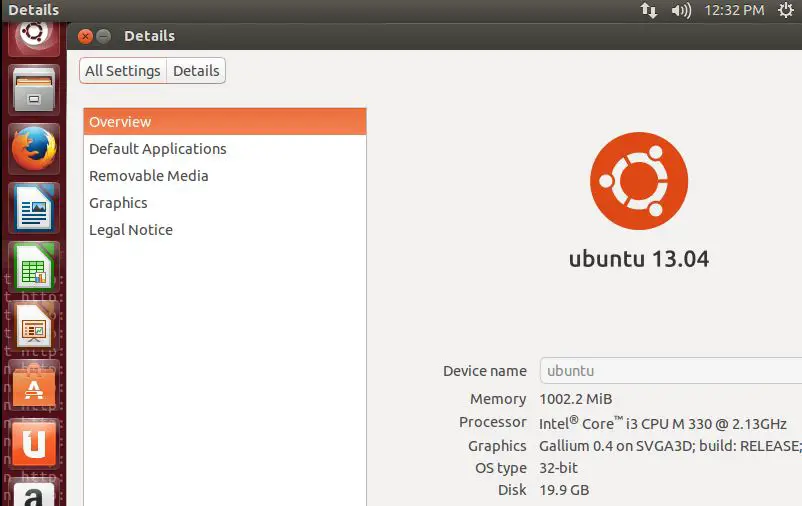Click the Details title in window titlebar

pos(149,36)
